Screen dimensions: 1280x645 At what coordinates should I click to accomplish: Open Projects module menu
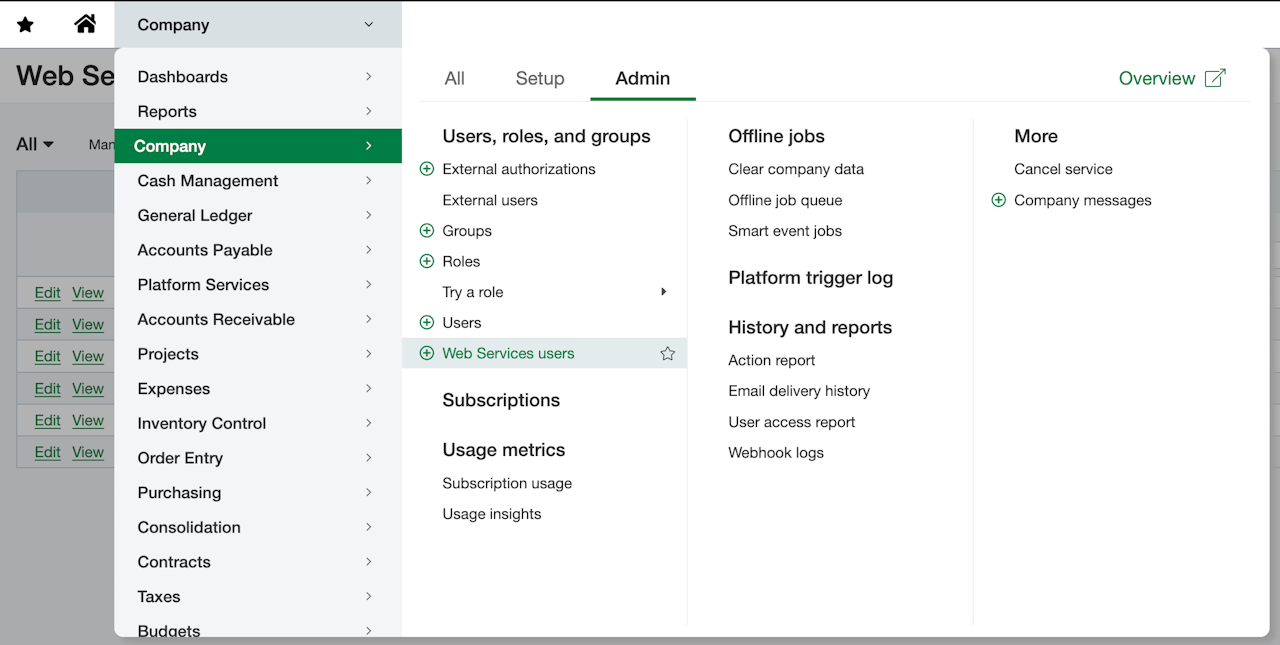[258, 354]
